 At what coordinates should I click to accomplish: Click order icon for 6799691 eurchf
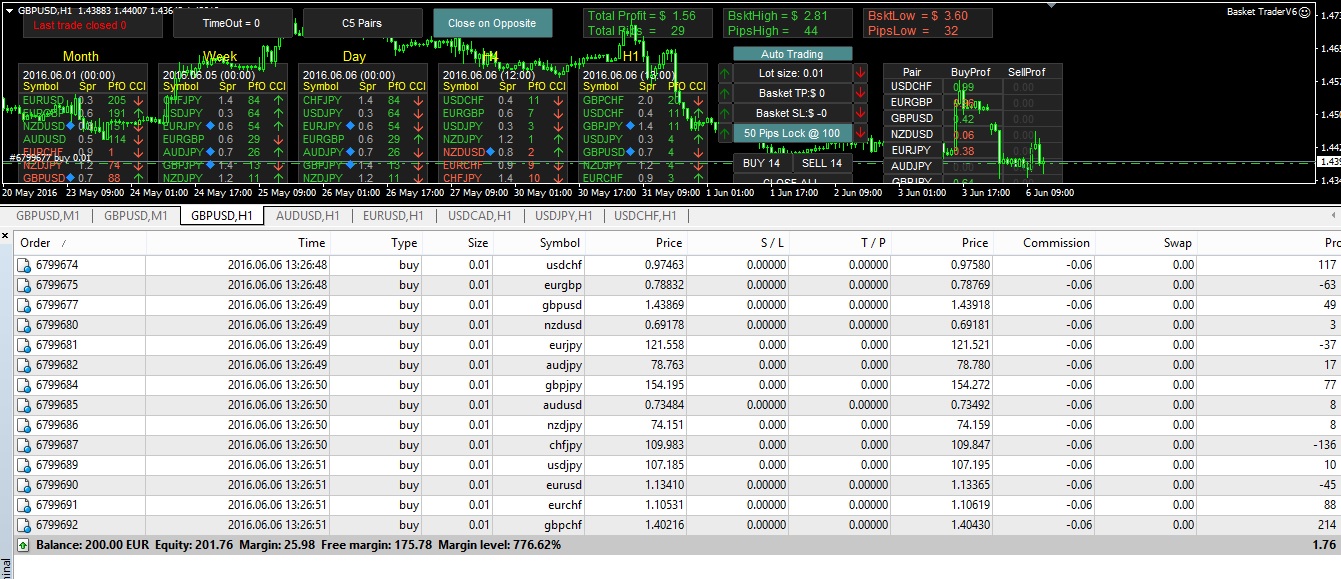click(x=24, y=505)
